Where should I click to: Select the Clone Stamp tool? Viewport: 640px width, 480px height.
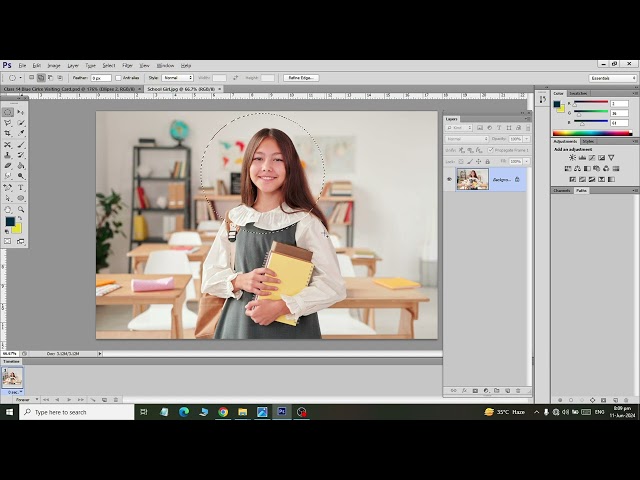[8, 155]
